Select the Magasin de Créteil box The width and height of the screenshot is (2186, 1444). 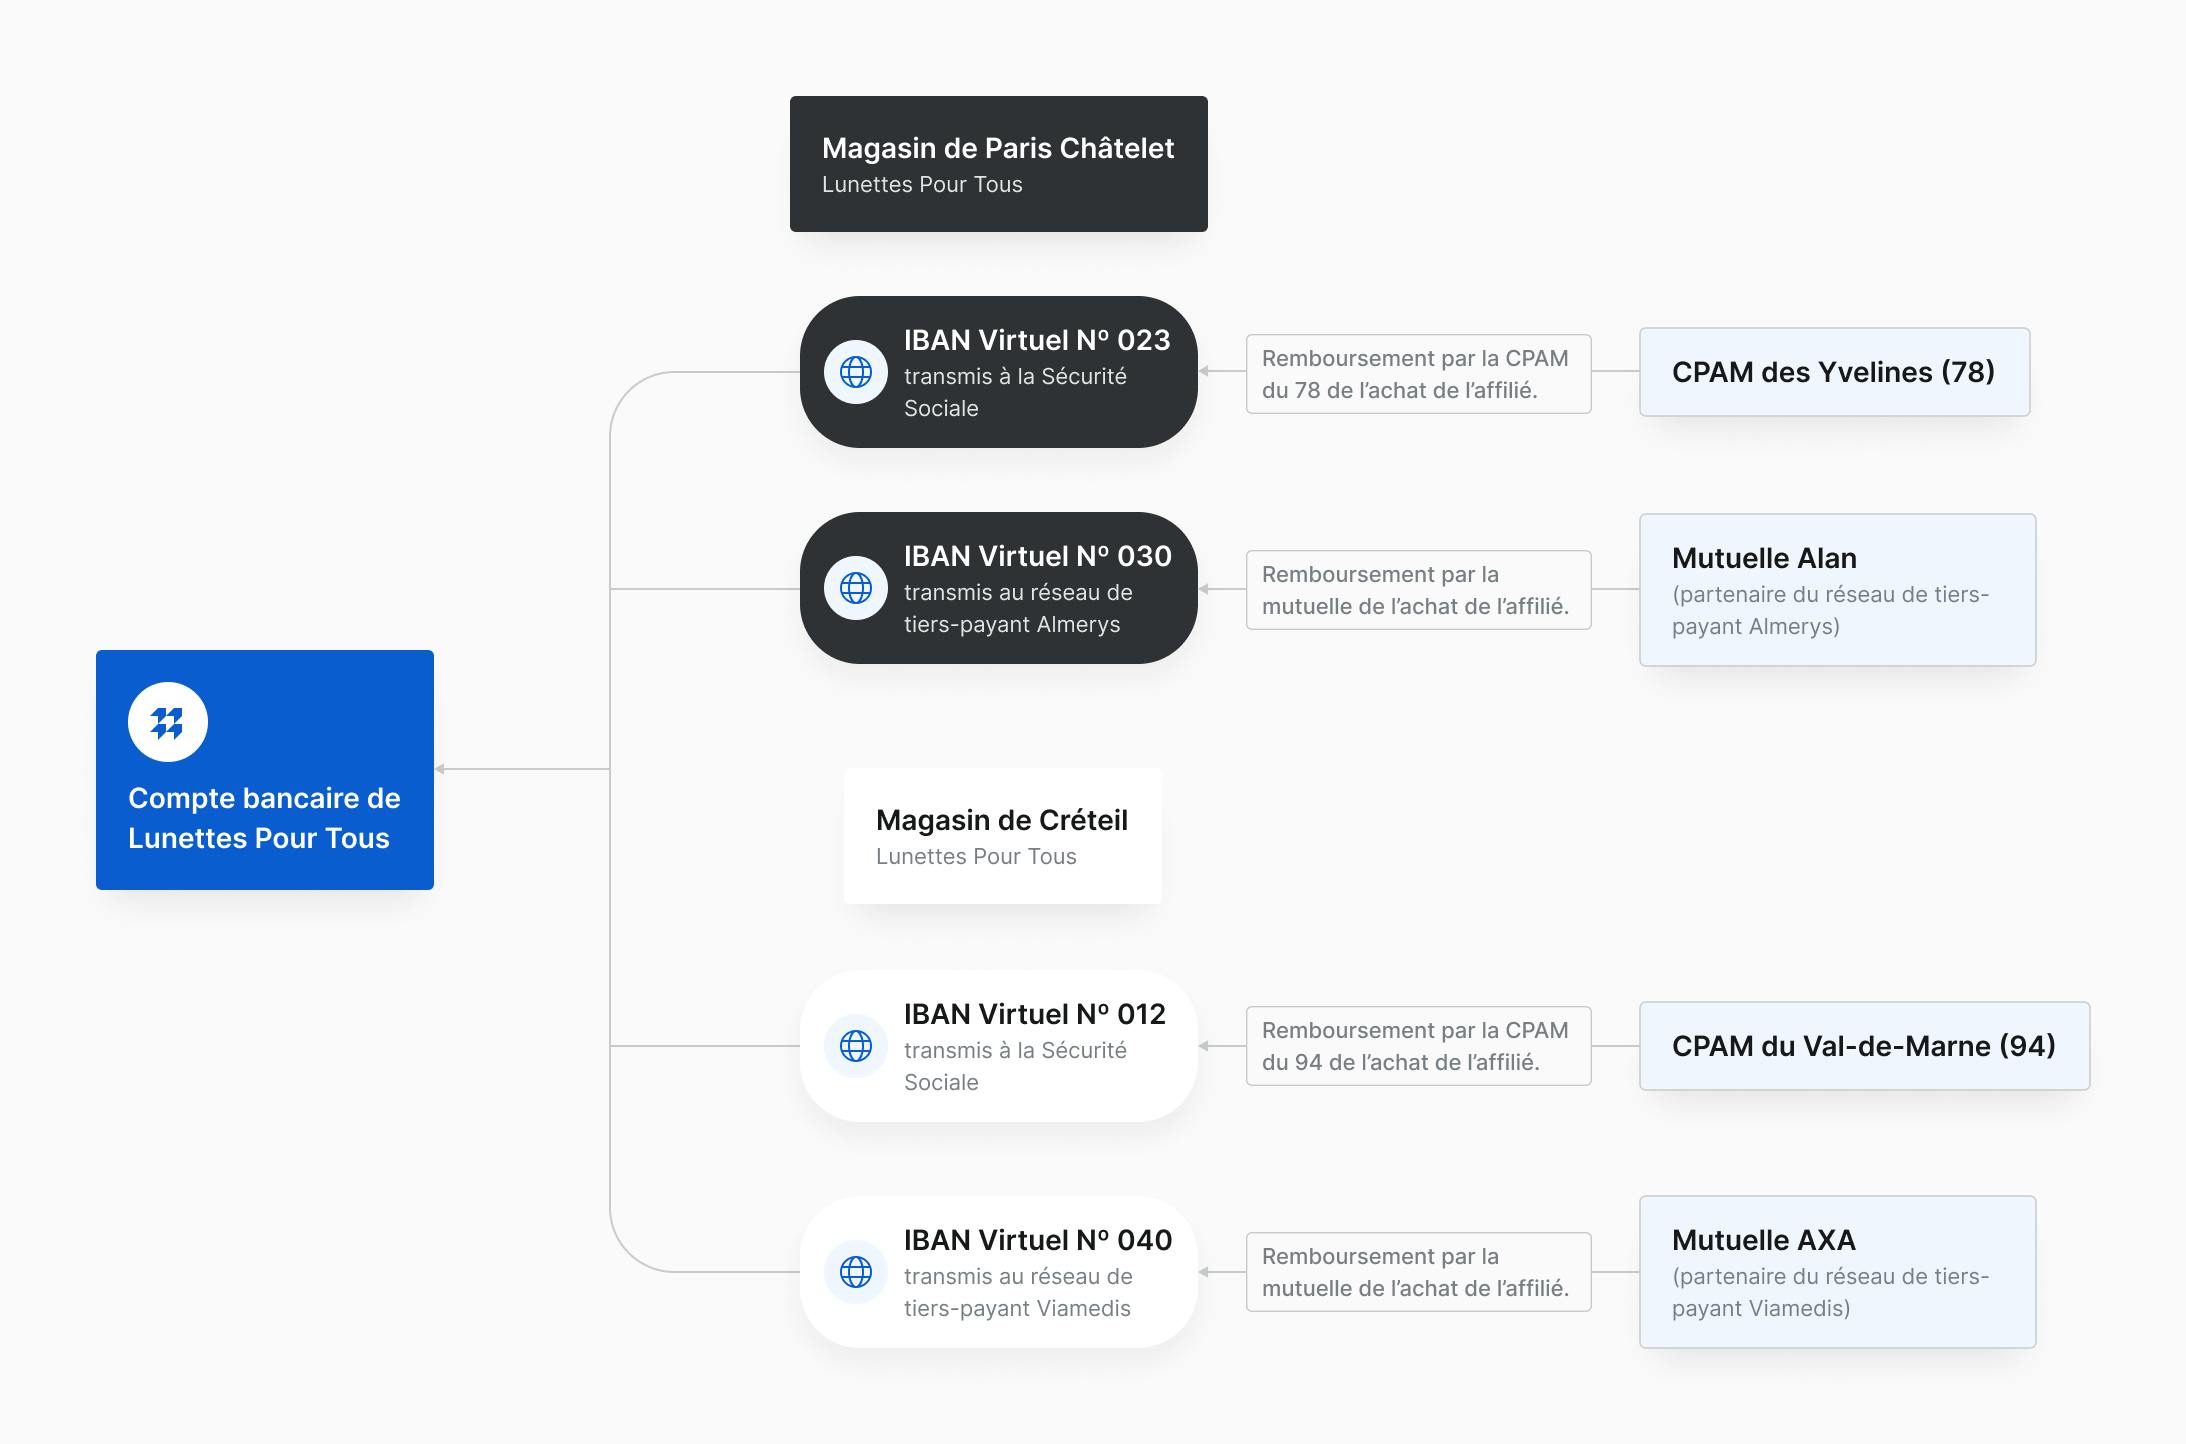pyautogui.click(x=1003, y=836)
